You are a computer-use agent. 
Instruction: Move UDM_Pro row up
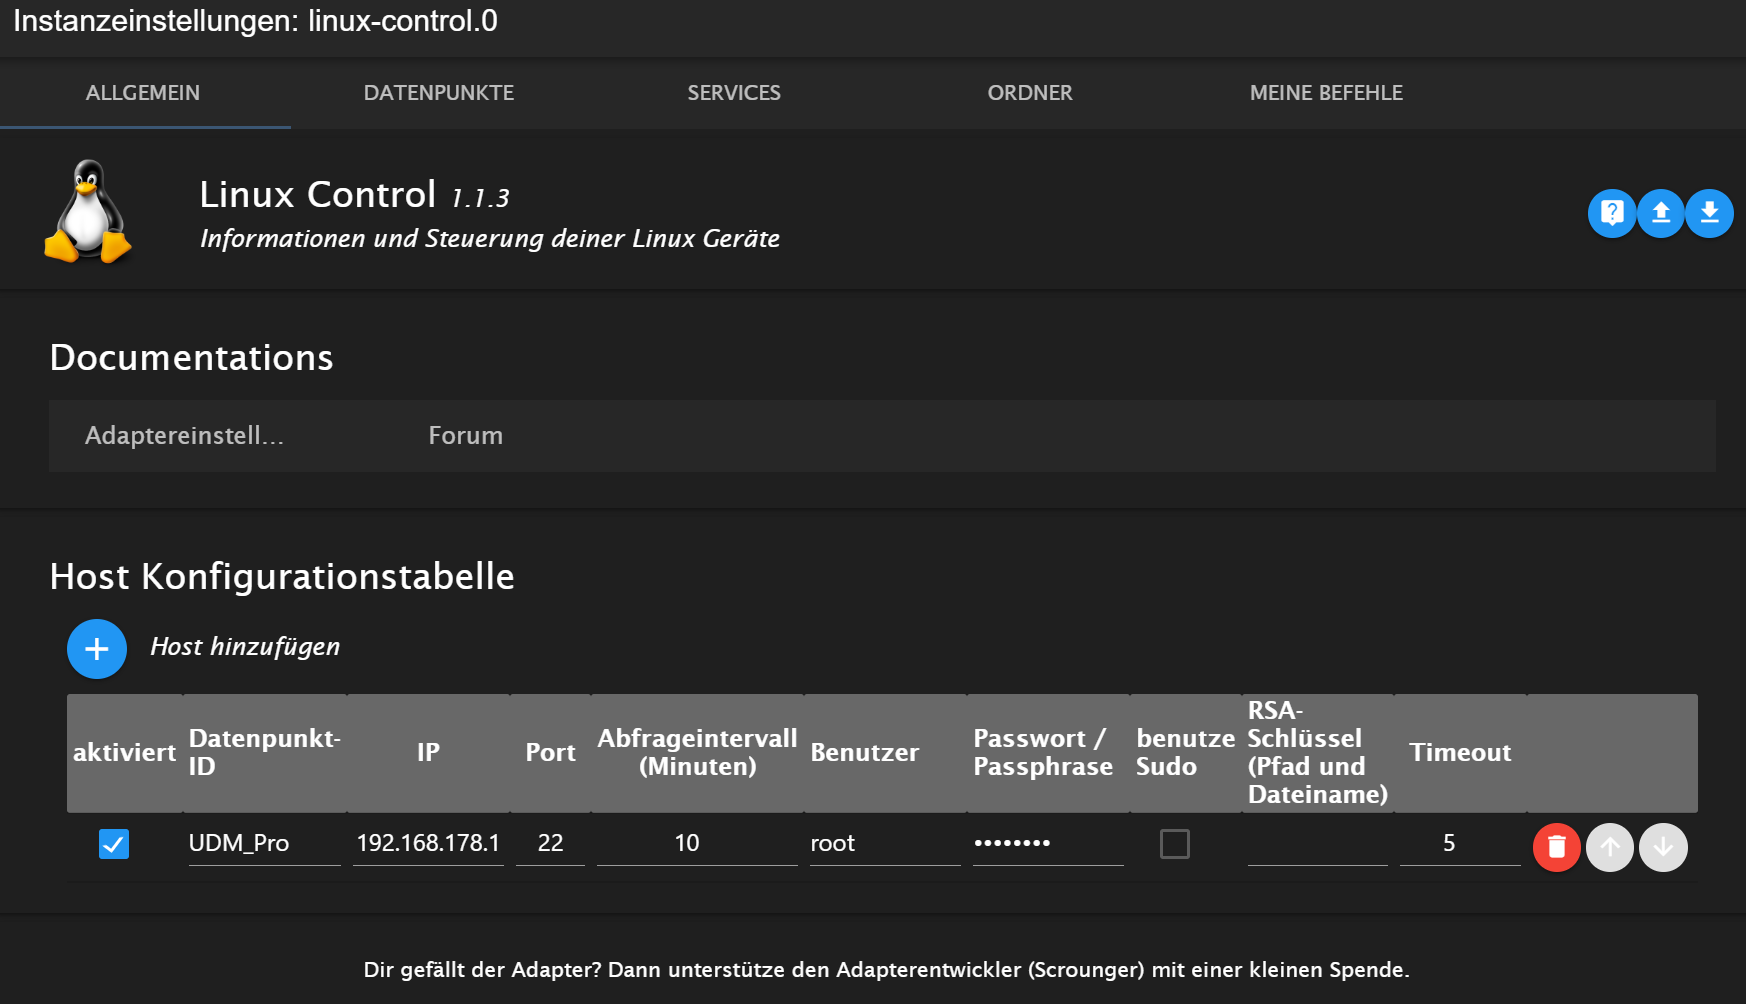click(1610, 847)
